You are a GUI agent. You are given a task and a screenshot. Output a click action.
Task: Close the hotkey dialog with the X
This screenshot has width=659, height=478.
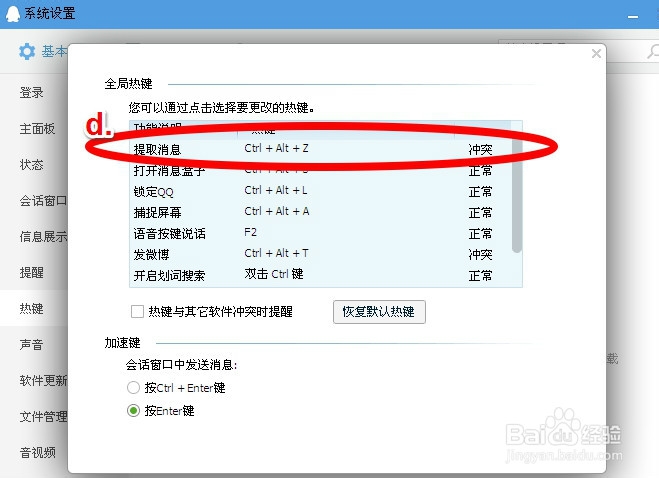tap(596, 53)
